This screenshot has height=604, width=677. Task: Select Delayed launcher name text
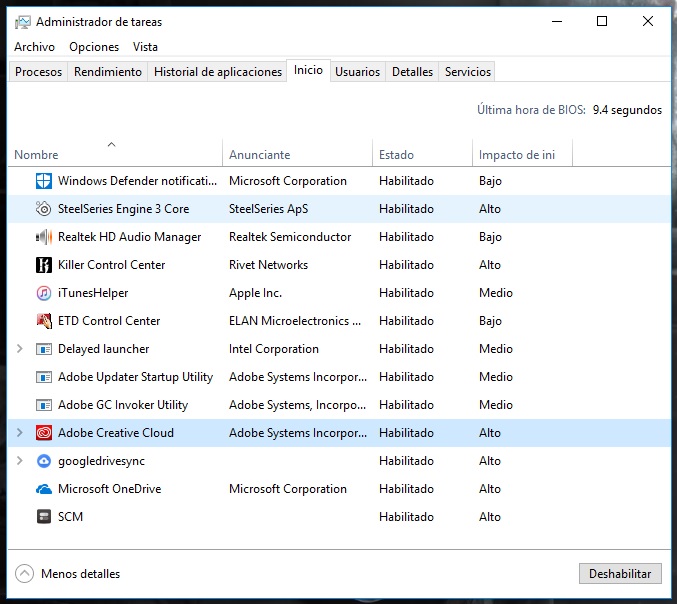coord(104,349)
